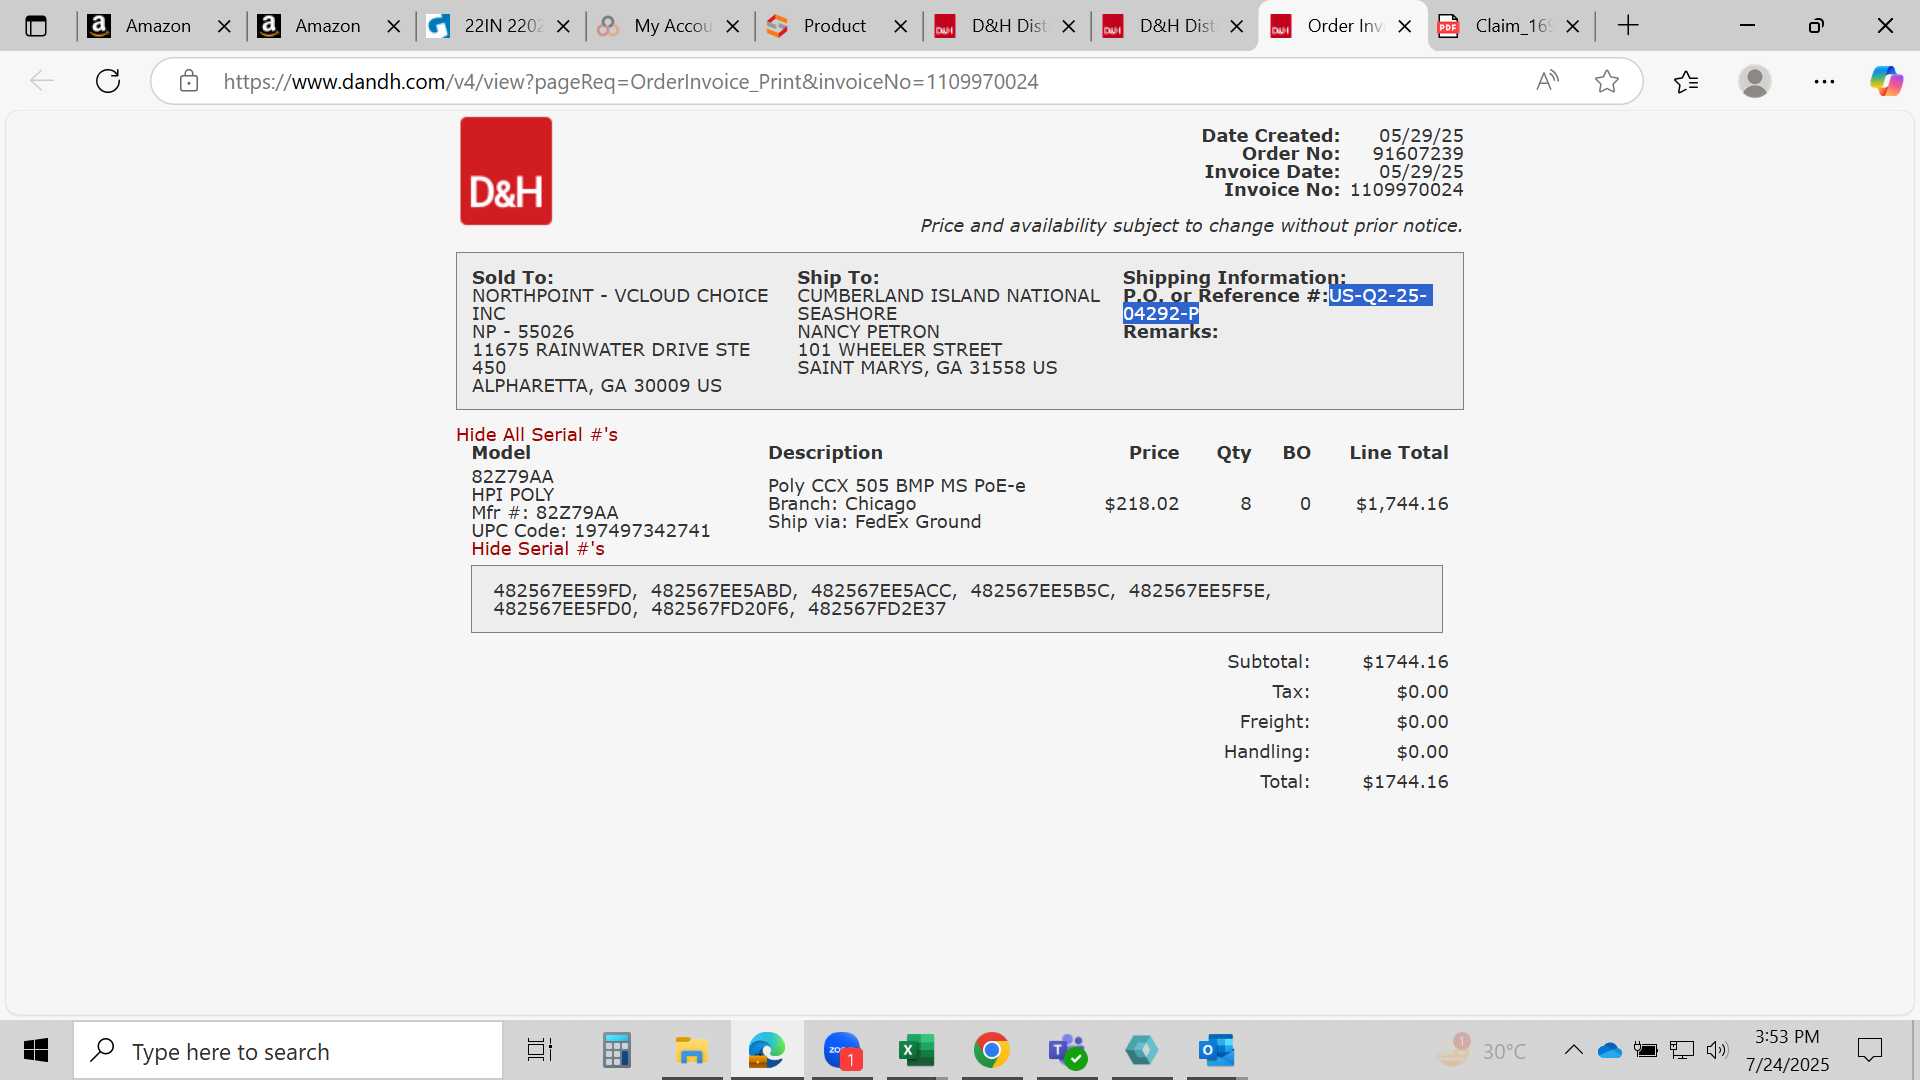Add page to favorites star icon
Screen dimensions: 1920x1080
pyautogui.click(x=1607, y=81)
